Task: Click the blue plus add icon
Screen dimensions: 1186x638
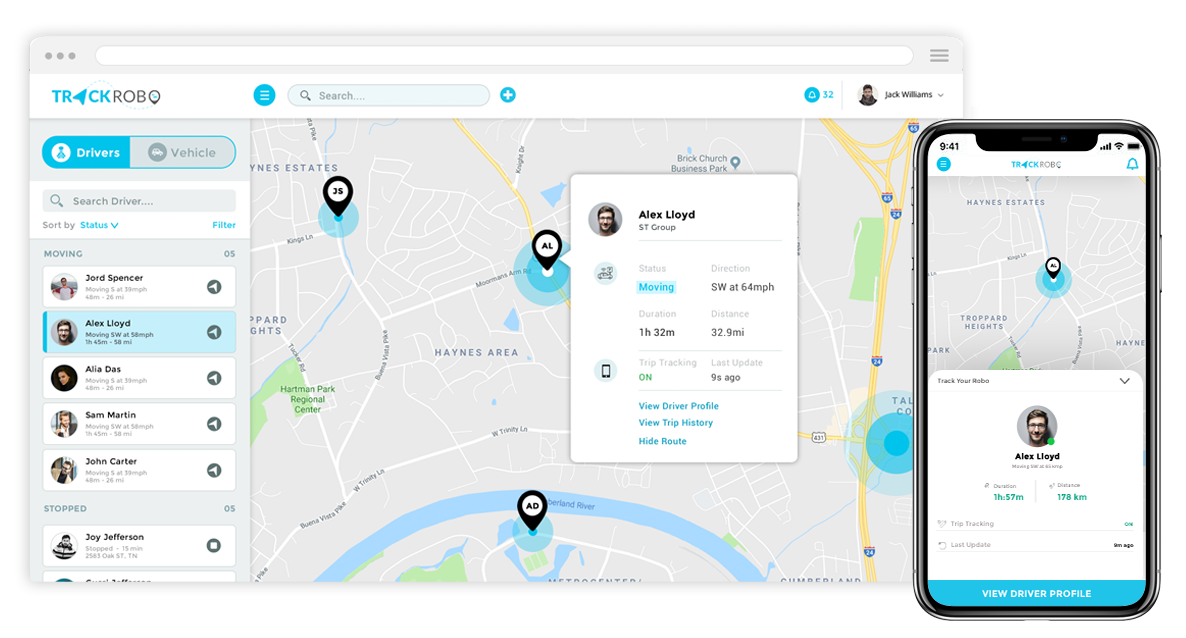Action: (508, 95)
